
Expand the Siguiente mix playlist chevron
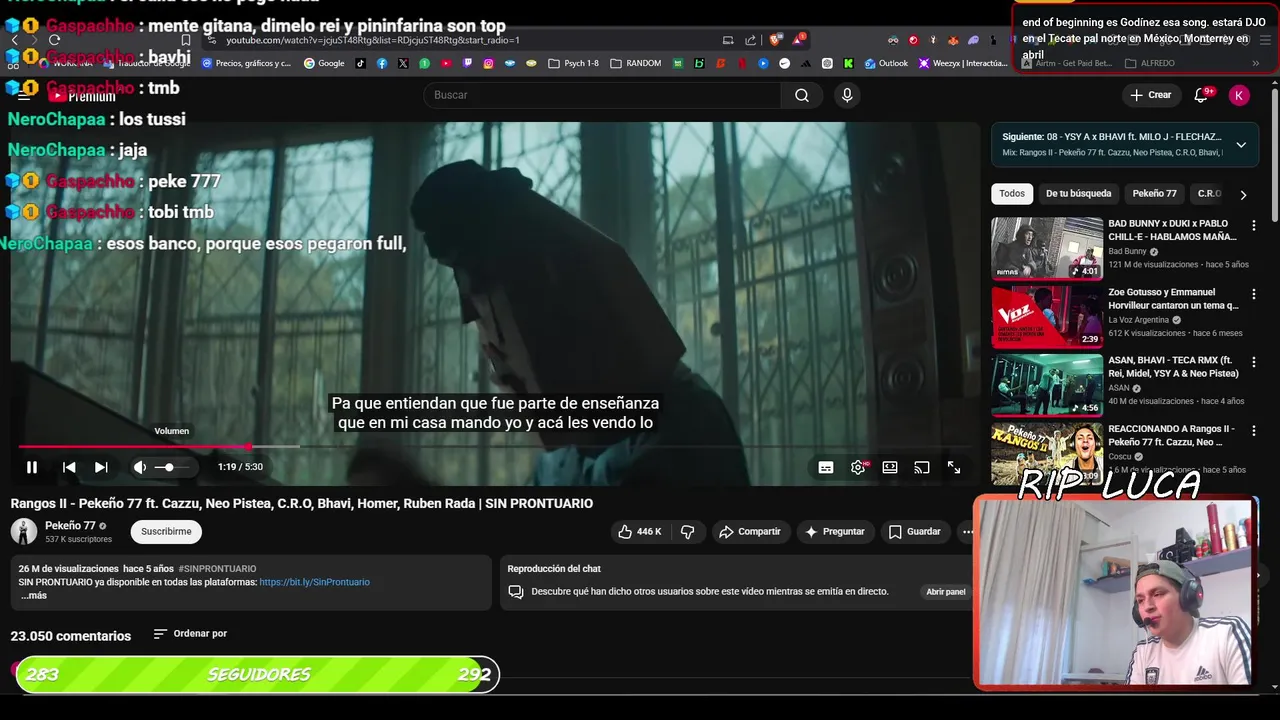[1241, 145]
